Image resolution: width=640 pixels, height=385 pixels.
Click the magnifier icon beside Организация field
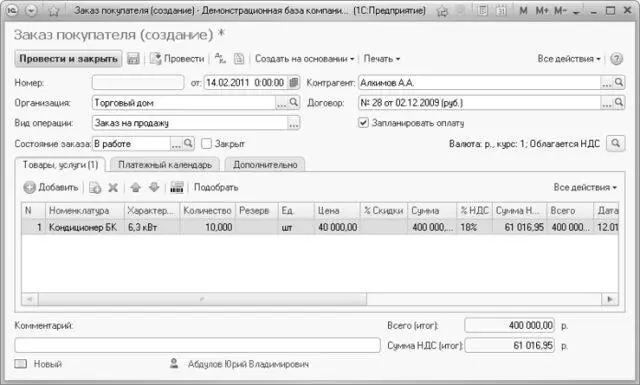(x=293, y=102)
